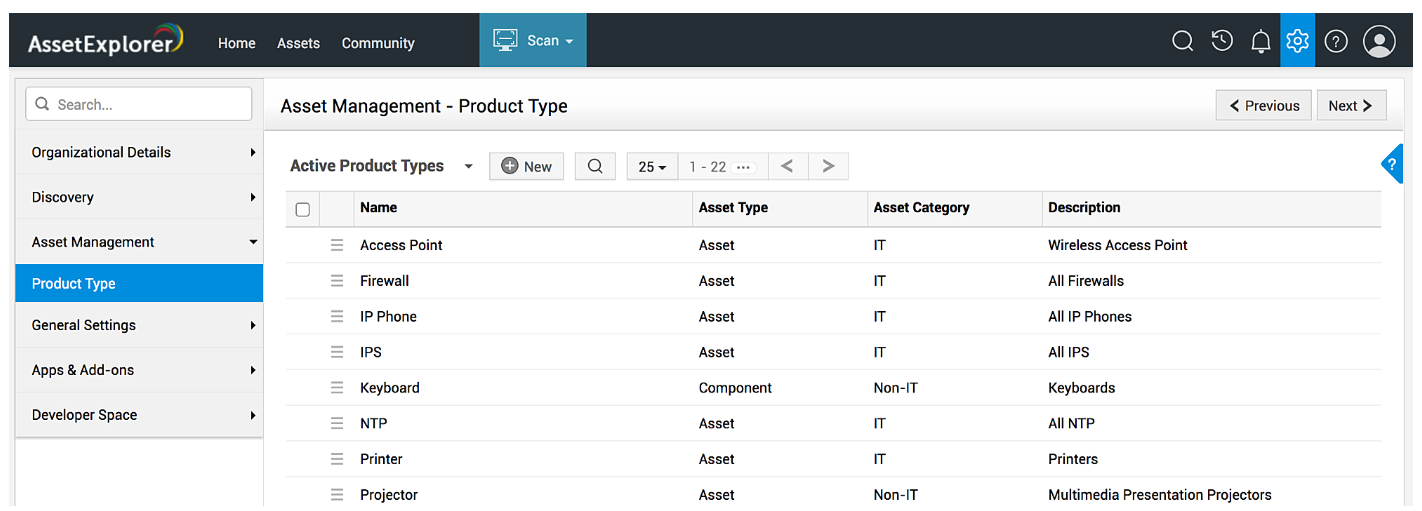Open notifications bell icon
The width and height of the screenshot is (1422, 511).
click(x=1261, y=41)
